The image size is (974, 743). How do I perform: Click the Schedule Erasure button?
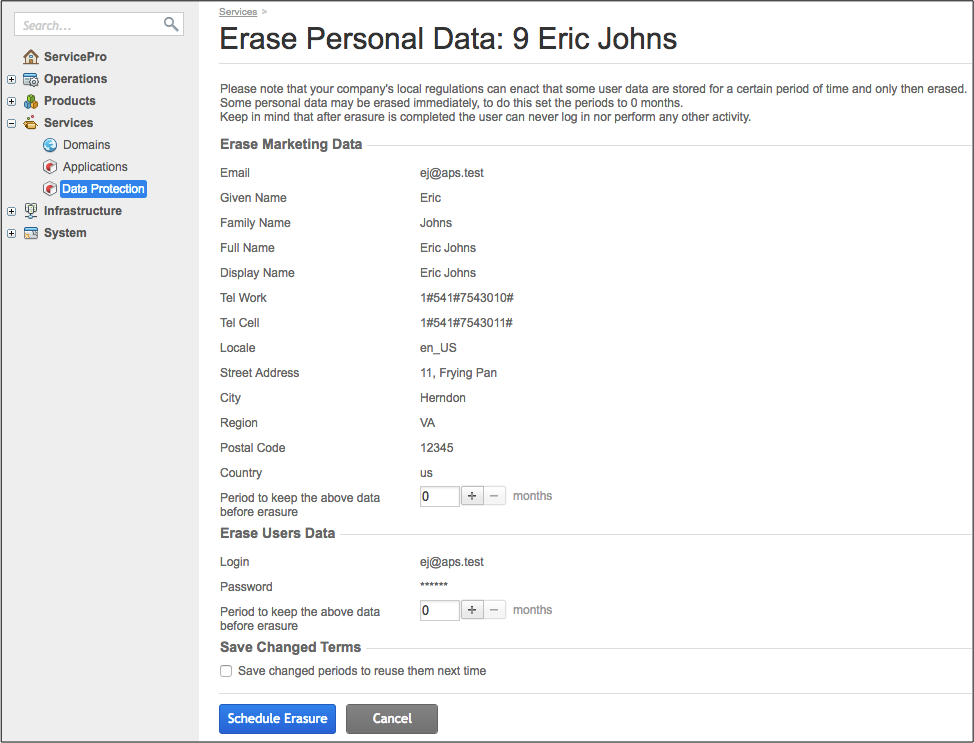(277, 718)
